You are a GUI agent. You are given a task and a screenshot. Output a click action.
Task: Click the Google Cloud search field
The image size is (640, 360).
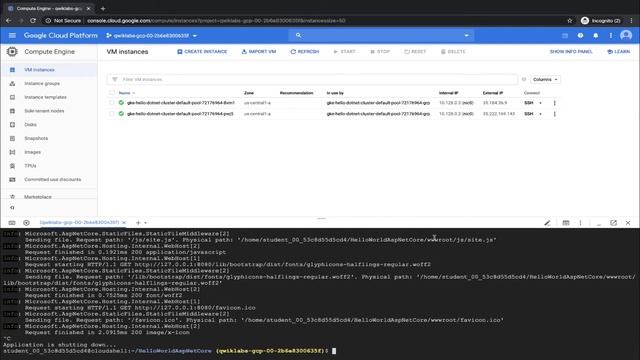tap(382, 36)
